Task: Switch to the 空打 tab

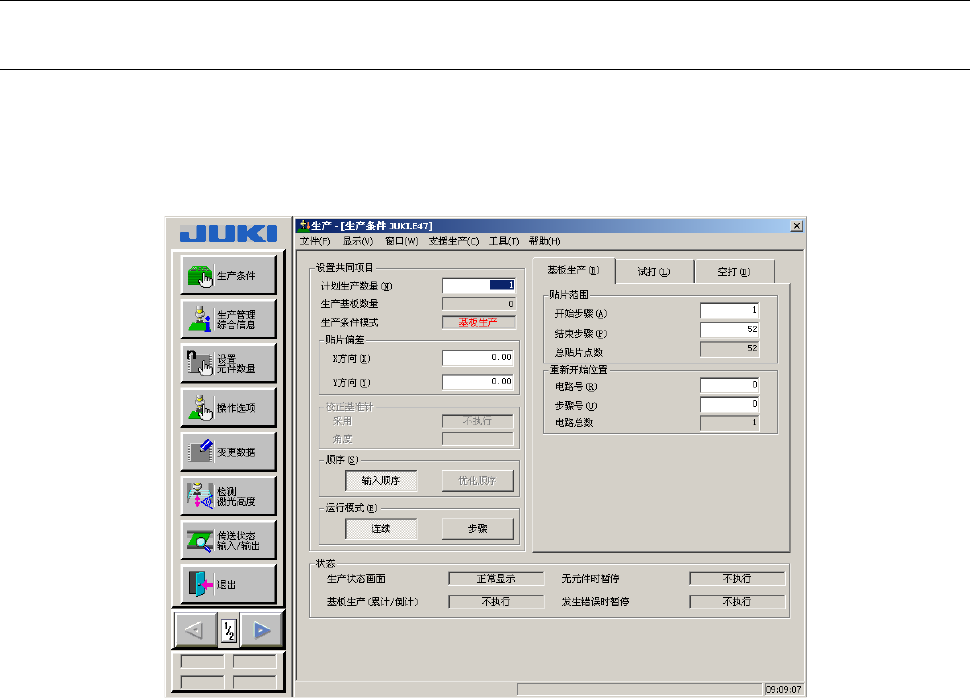Action: pos(734,272)
